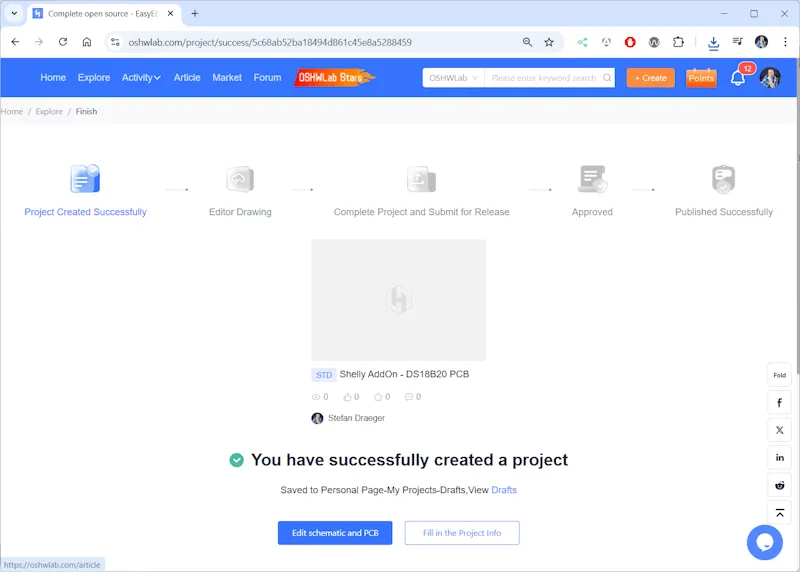Share project via X icon
The width and height of the screenshot is (800, 572).
779,430
